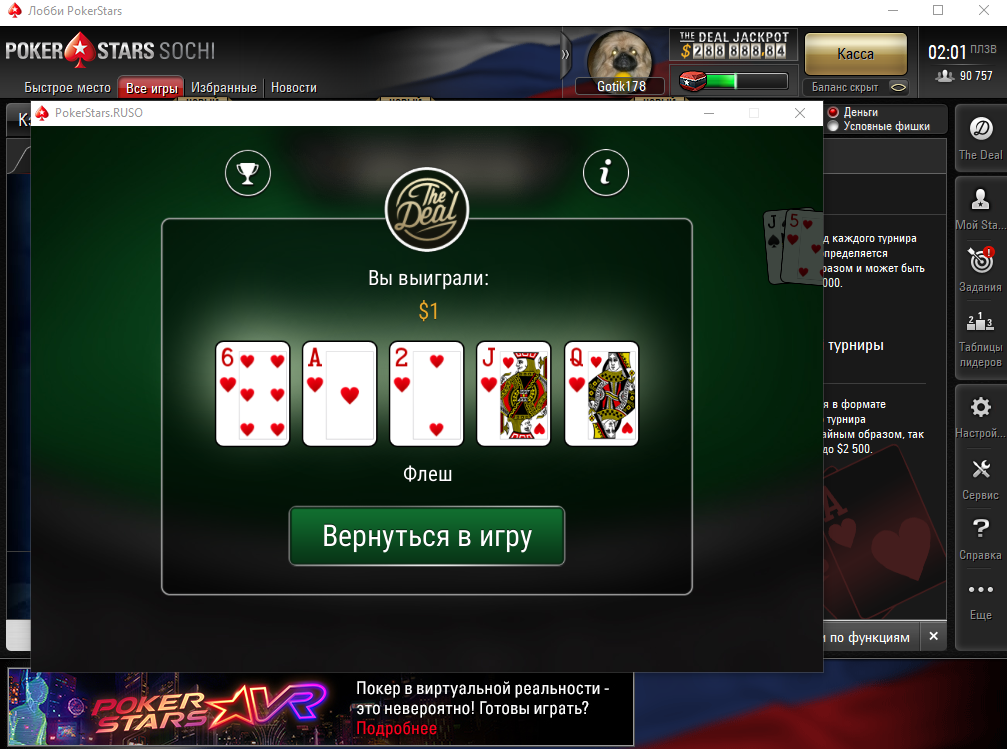Select the Деньги radio button
This screenshot has width=1007, height=749.
coord(834,112)
